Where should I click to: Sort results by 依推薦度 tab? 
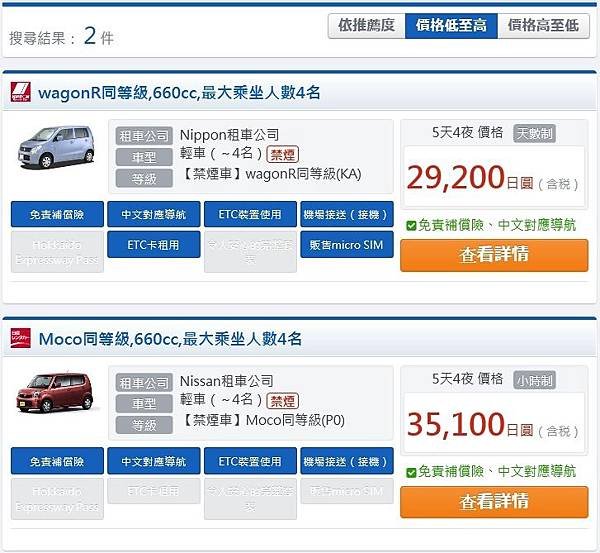click(x=367, y=26)
